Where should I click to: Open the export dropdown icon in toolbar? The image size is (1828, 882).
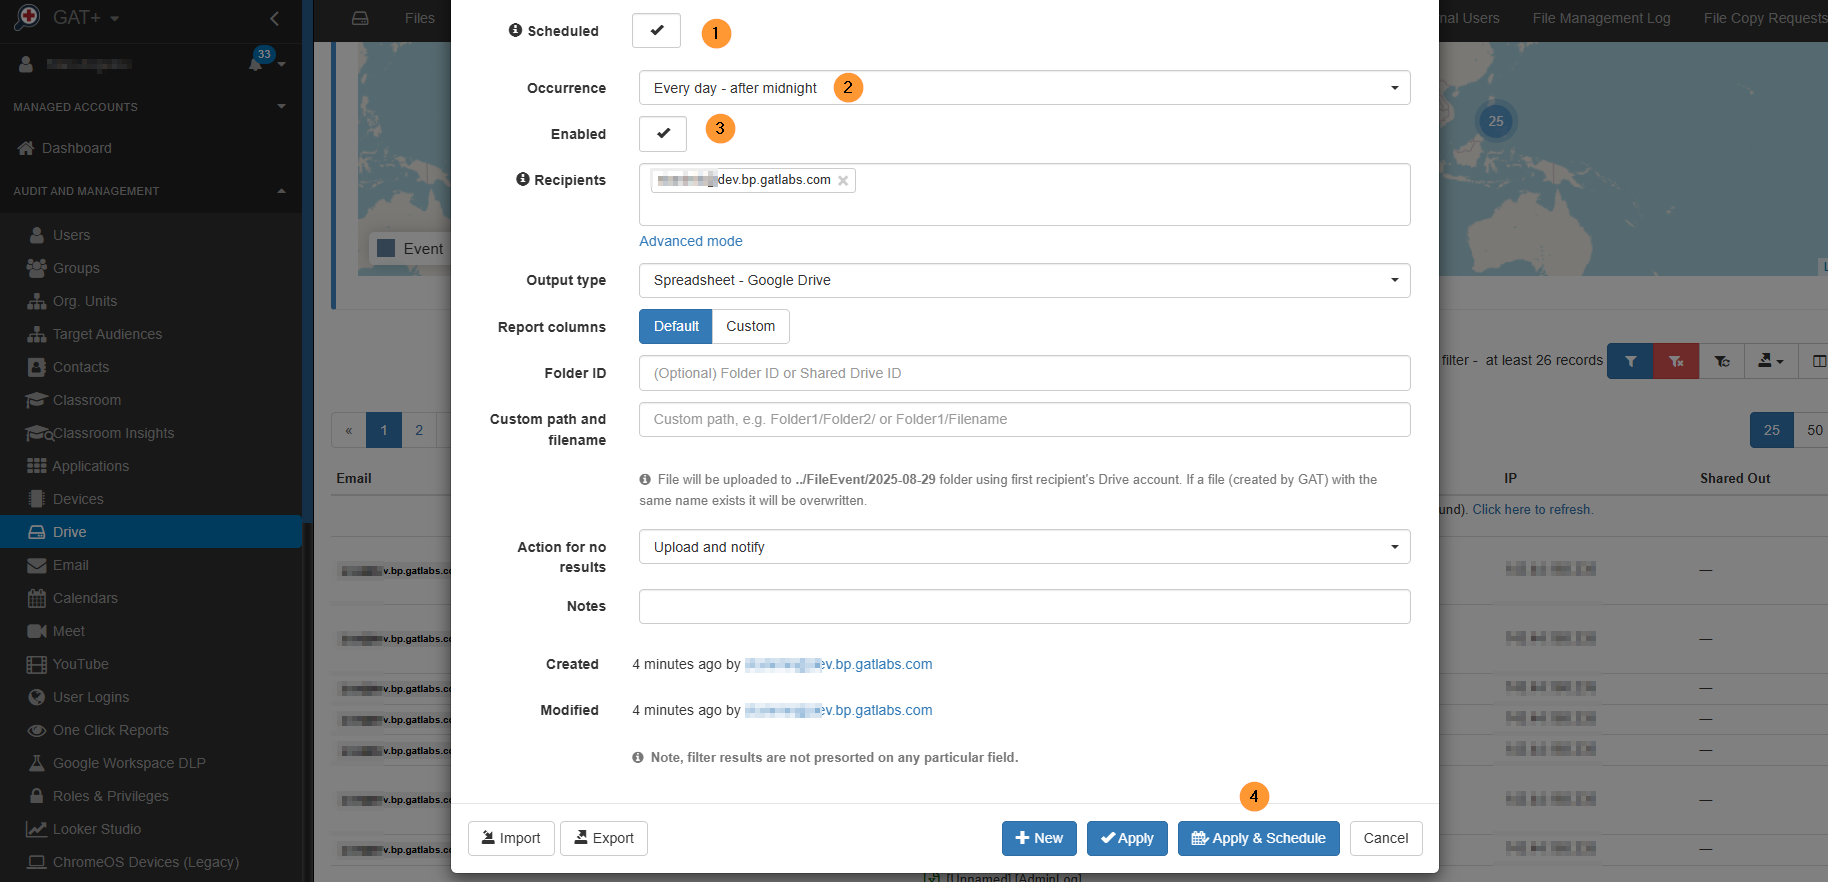[x=1771, y=361]
